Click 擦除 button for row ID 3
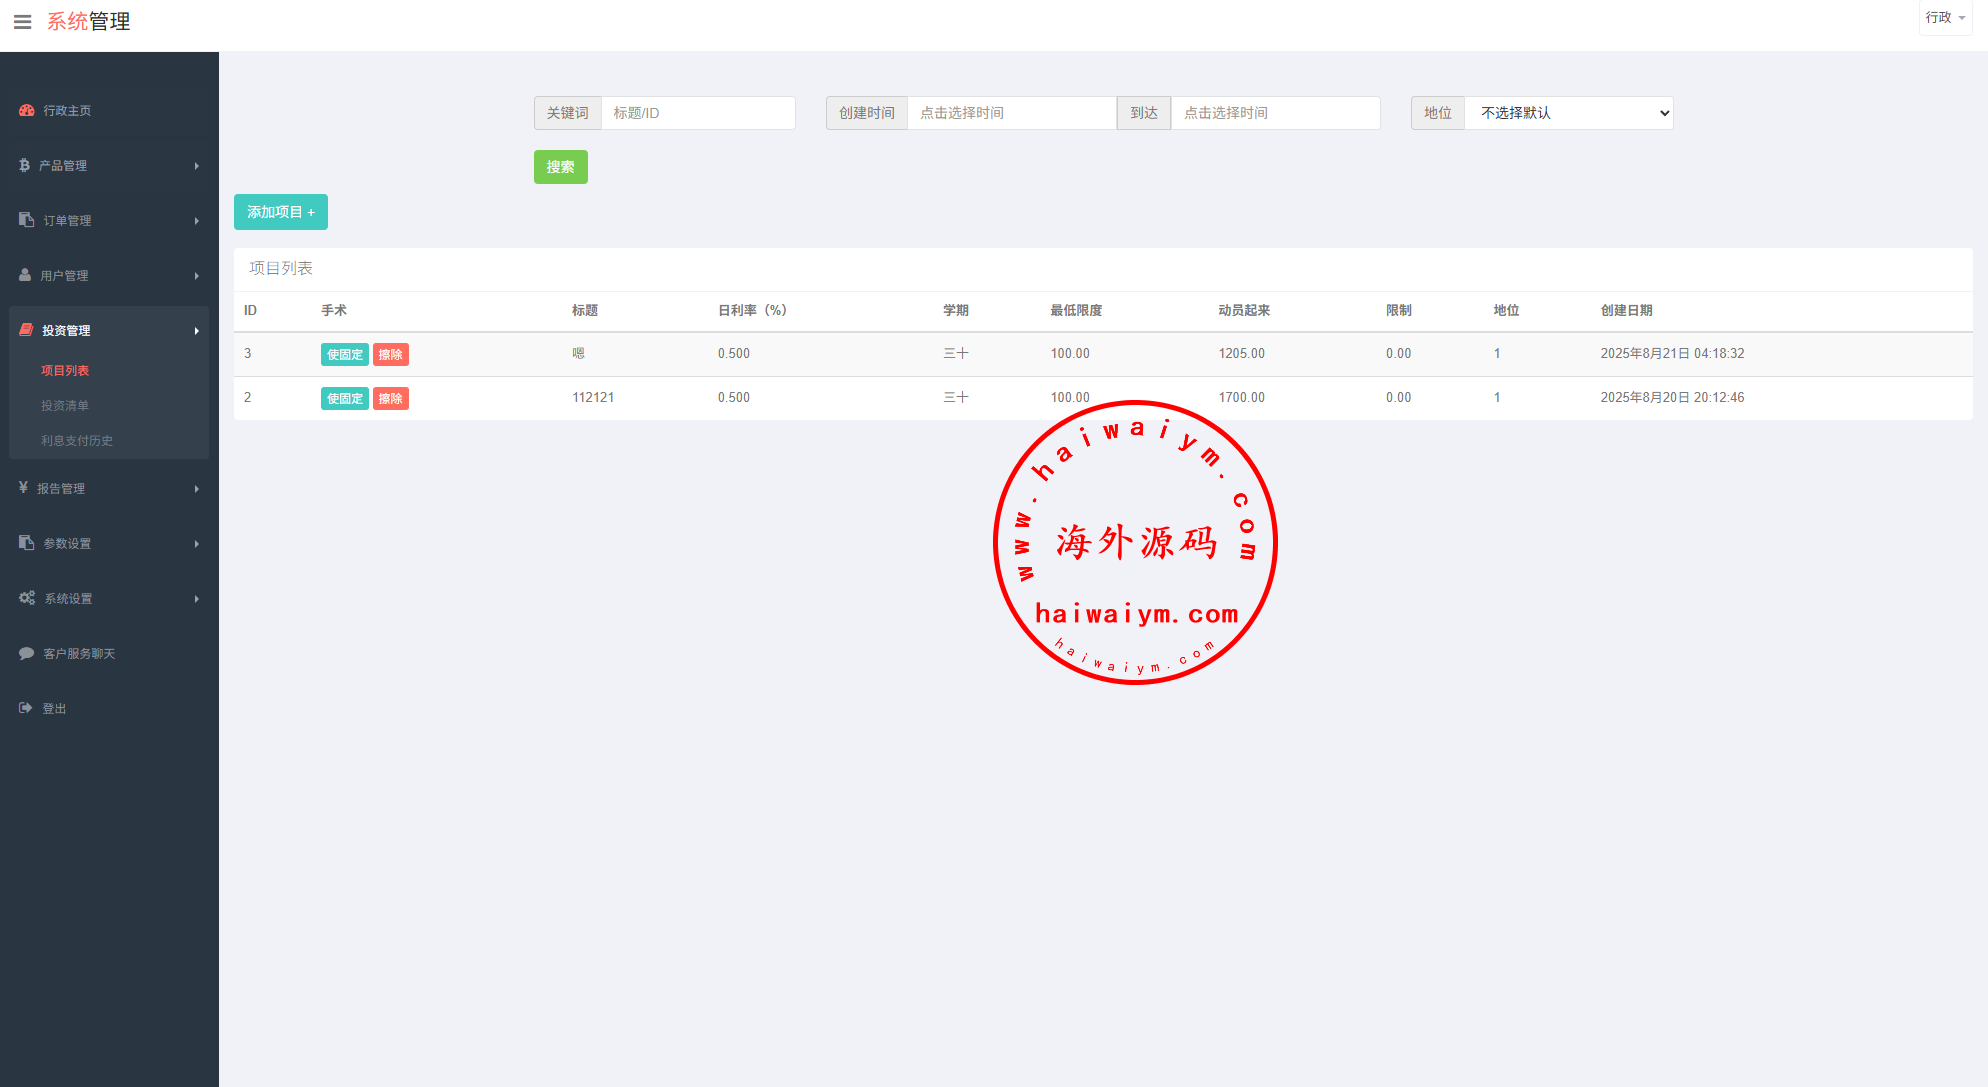The height and width of the screenshot is (1087, 1988). [x=391, y=354]
